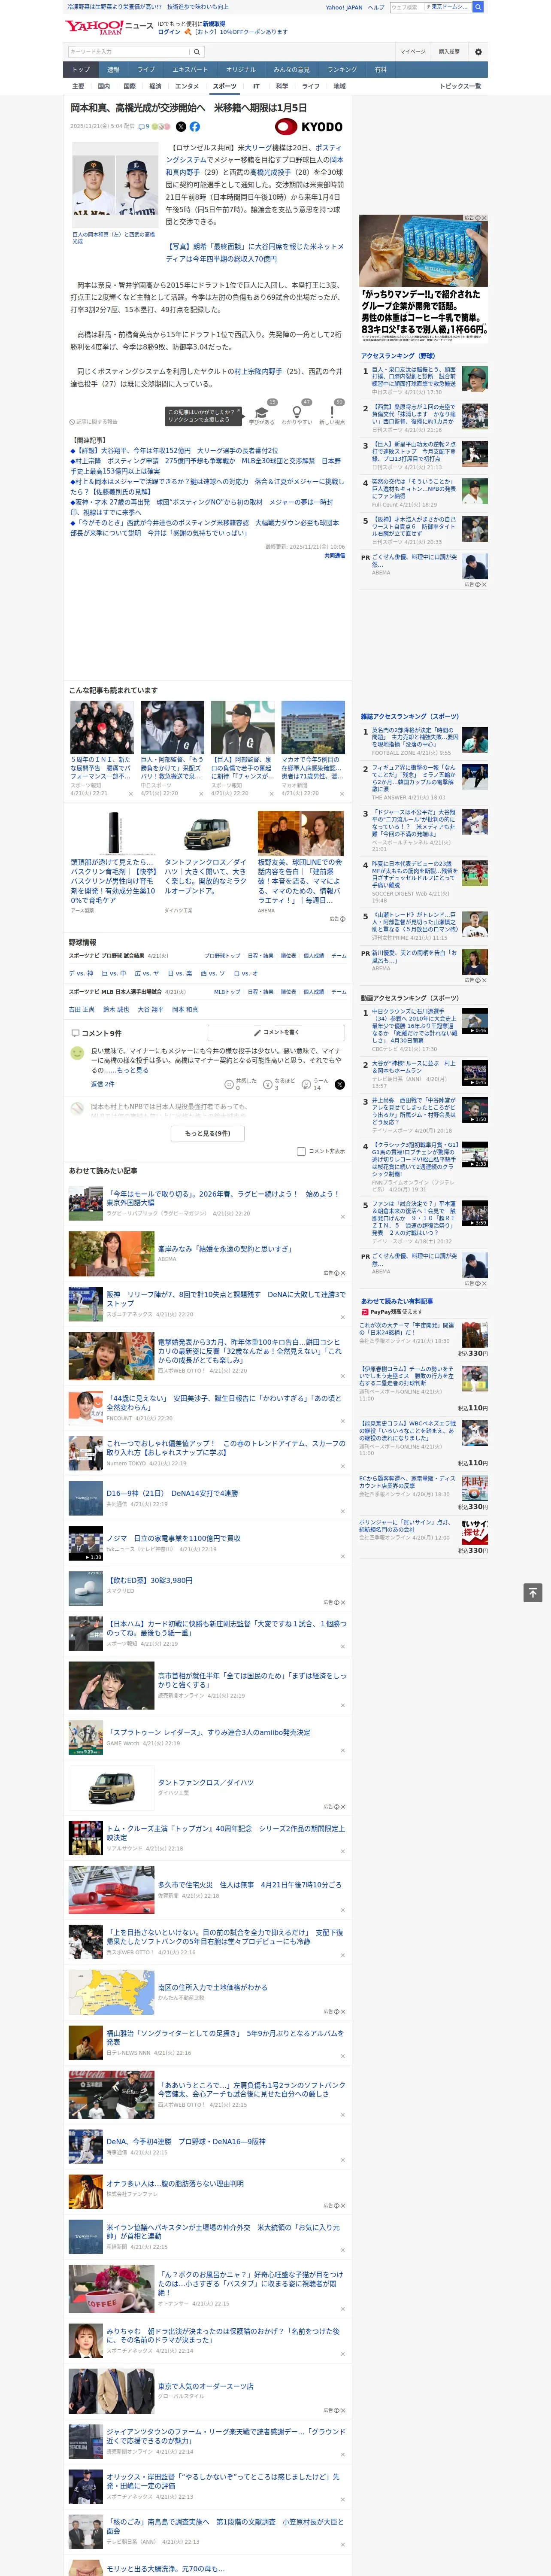Open the トピックス一覧 link
551x2576 pixels.
click(460, 86)
